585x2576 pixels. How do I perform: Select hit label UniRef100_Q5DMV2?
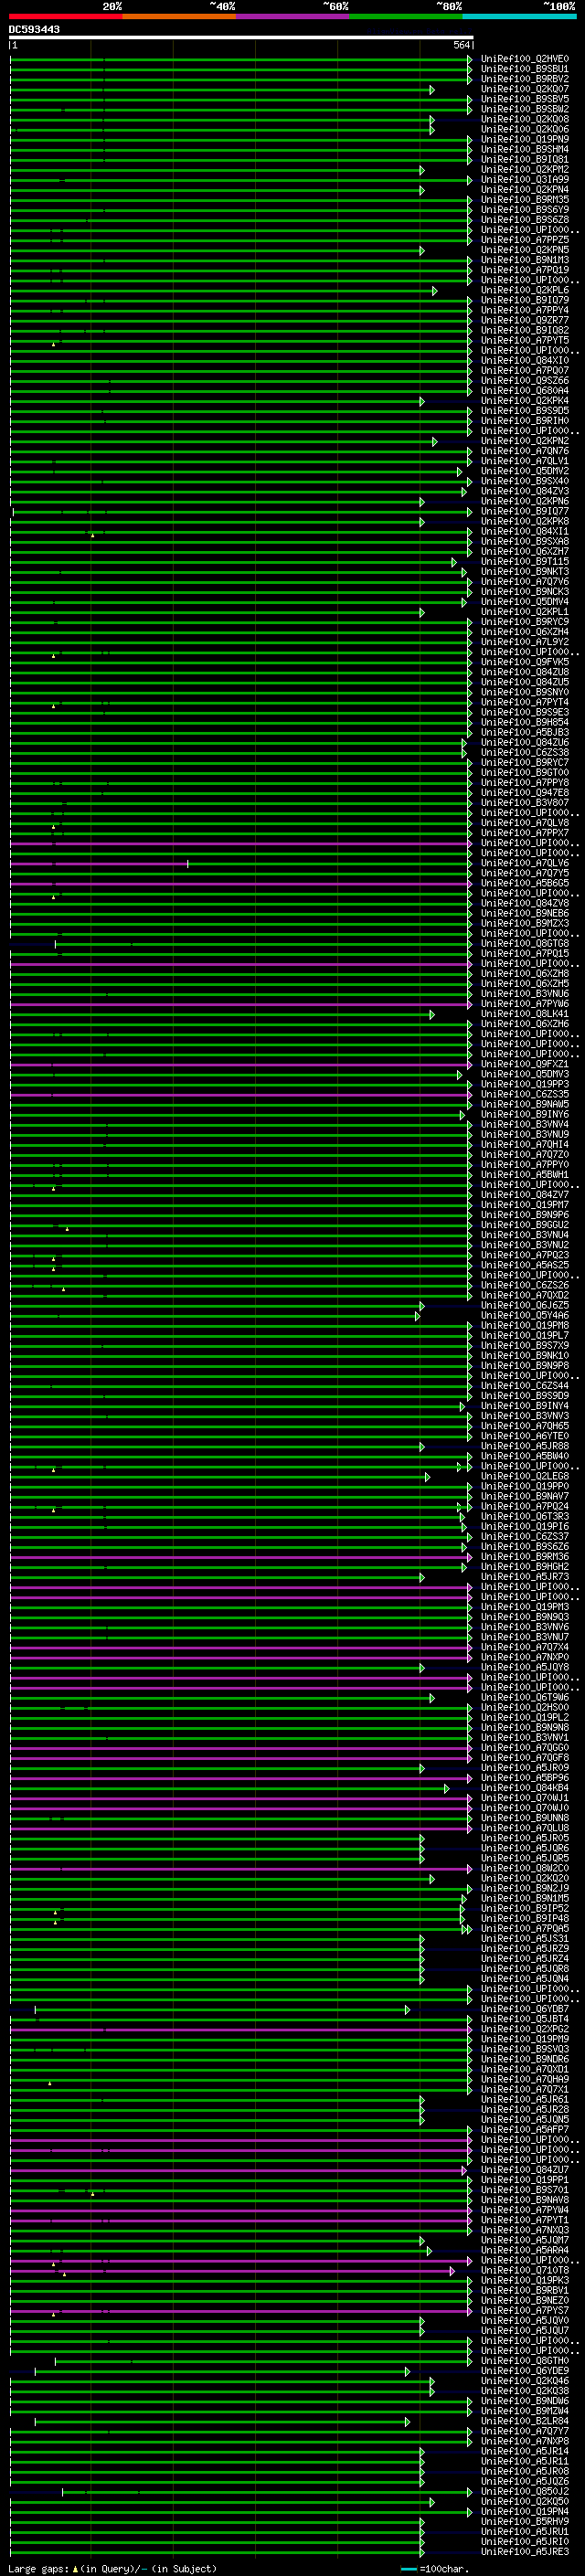(525, 471)
